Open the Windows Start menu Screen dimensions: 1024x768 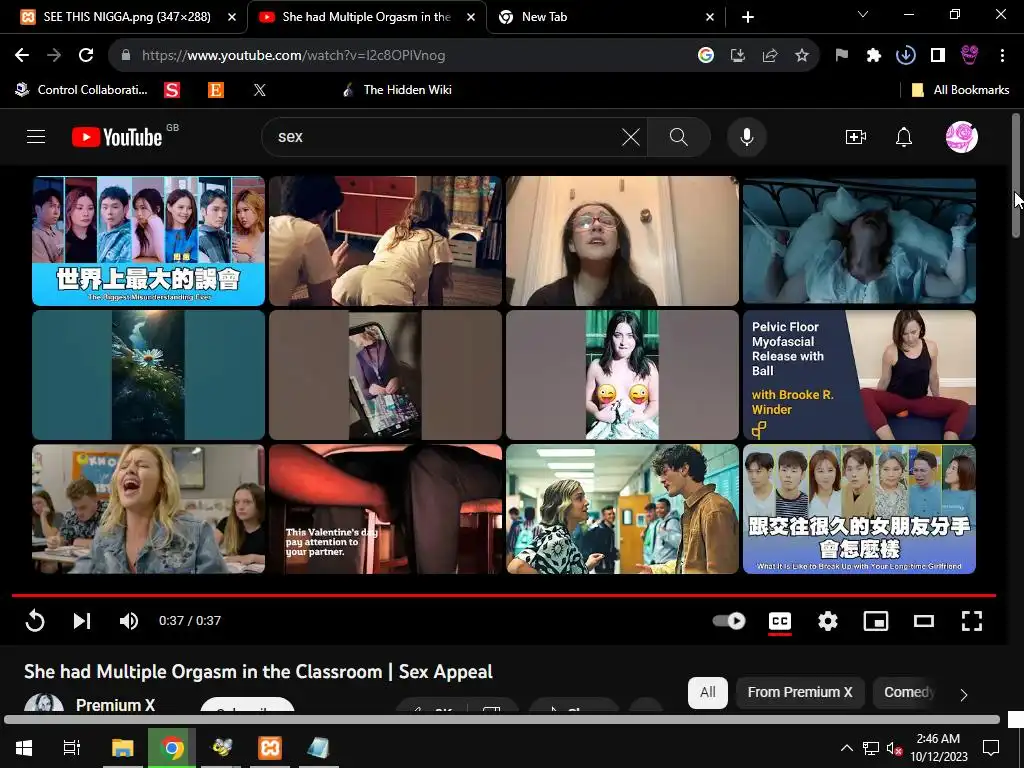click(x=24, y=748)
